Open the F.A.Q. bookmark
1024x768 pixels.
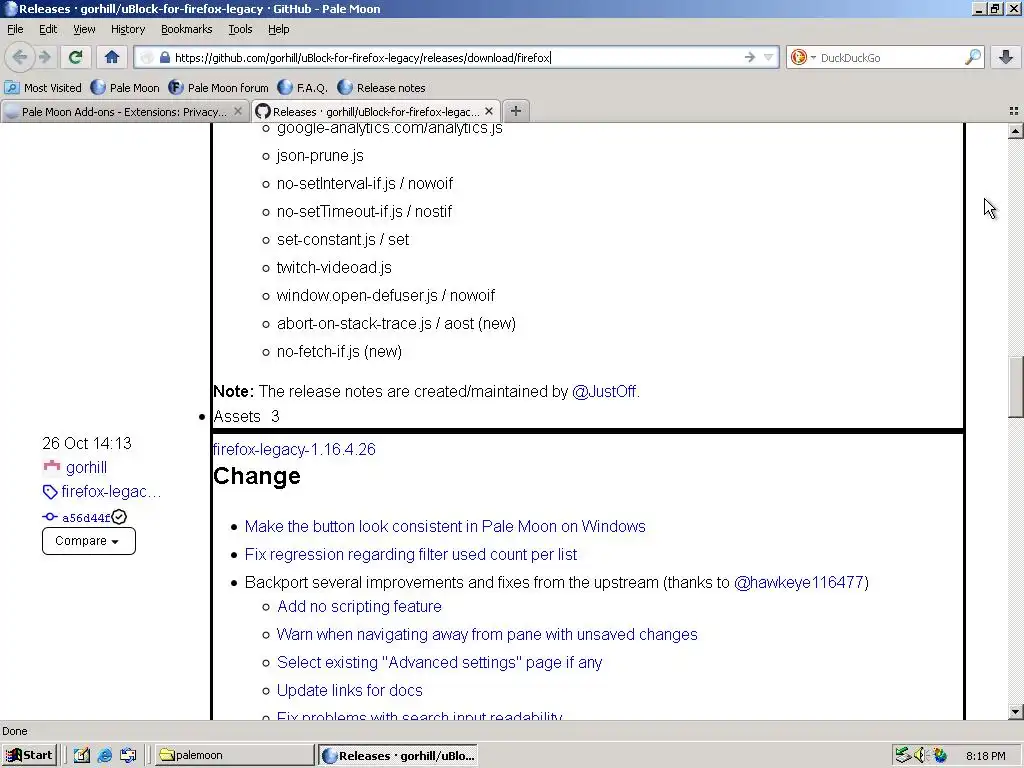[x=302, y=88]
